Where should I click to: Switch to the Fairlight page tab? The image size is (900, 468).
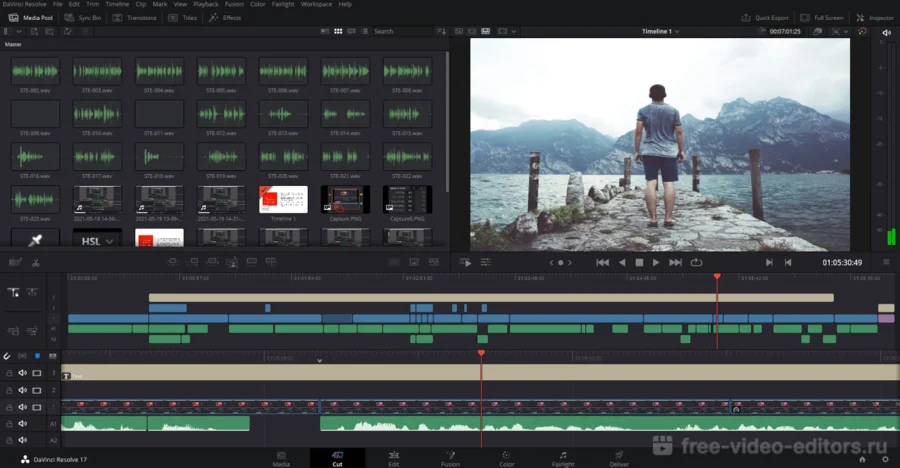click(x=563, y=458)
